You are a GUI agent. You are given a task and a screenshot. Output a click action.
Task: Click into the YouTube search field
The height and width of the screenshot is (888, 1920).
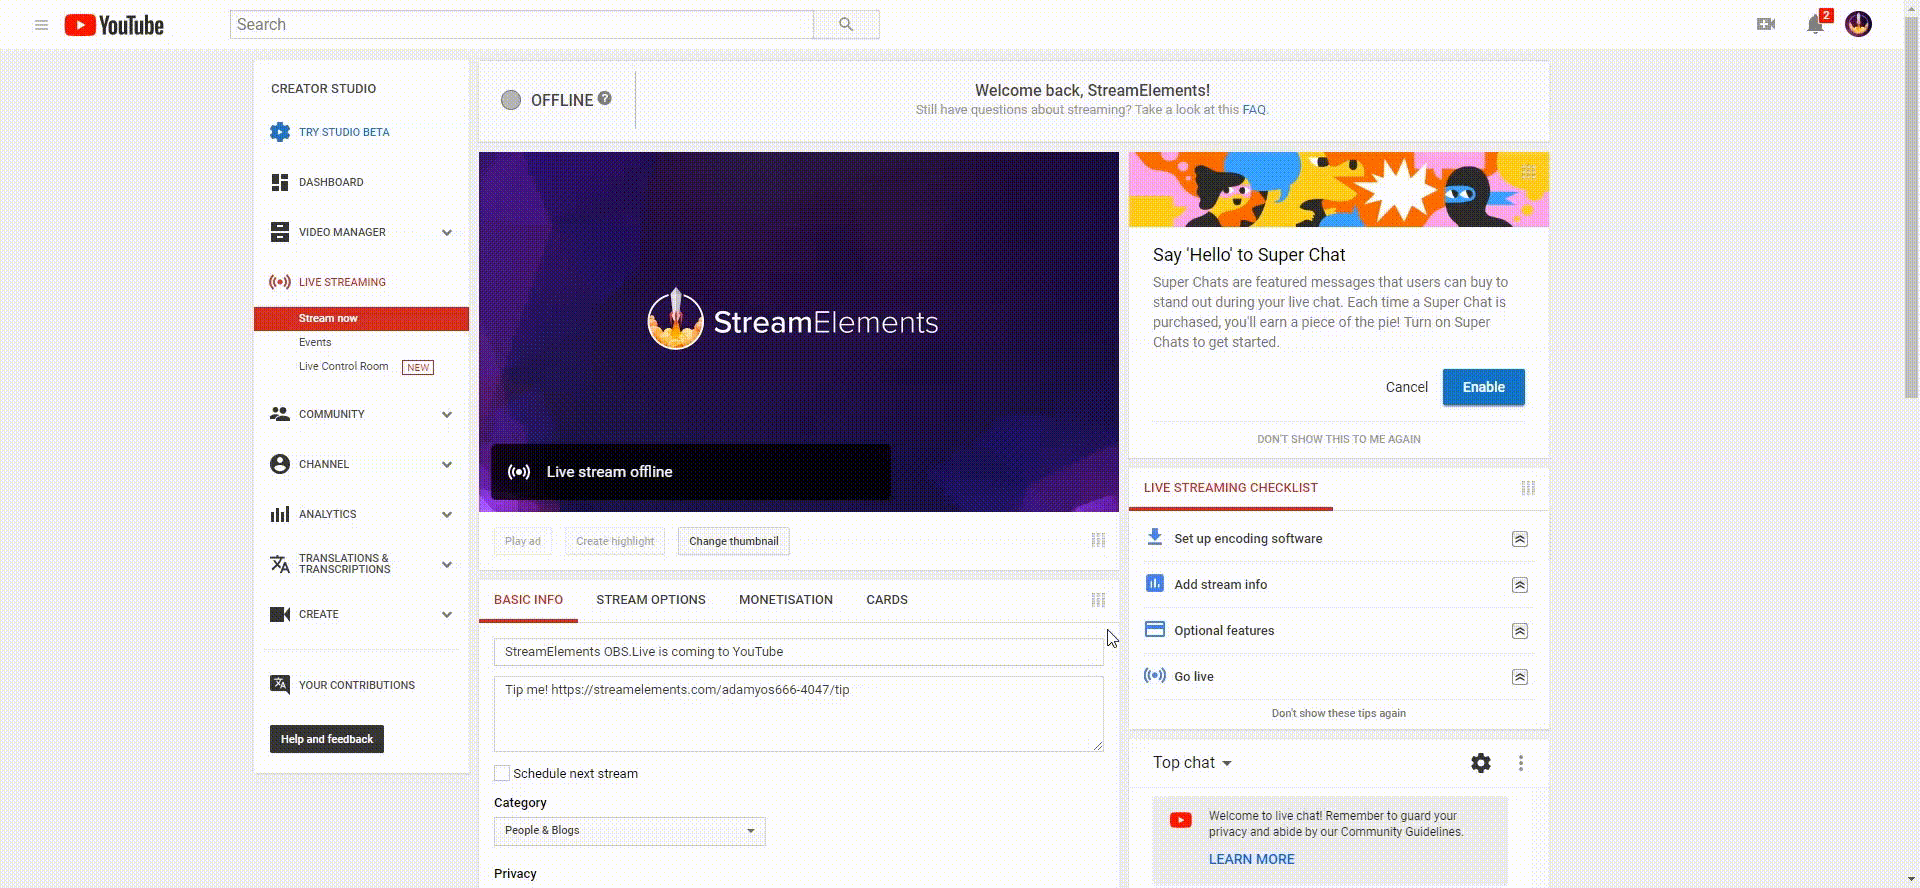[521, 25]
